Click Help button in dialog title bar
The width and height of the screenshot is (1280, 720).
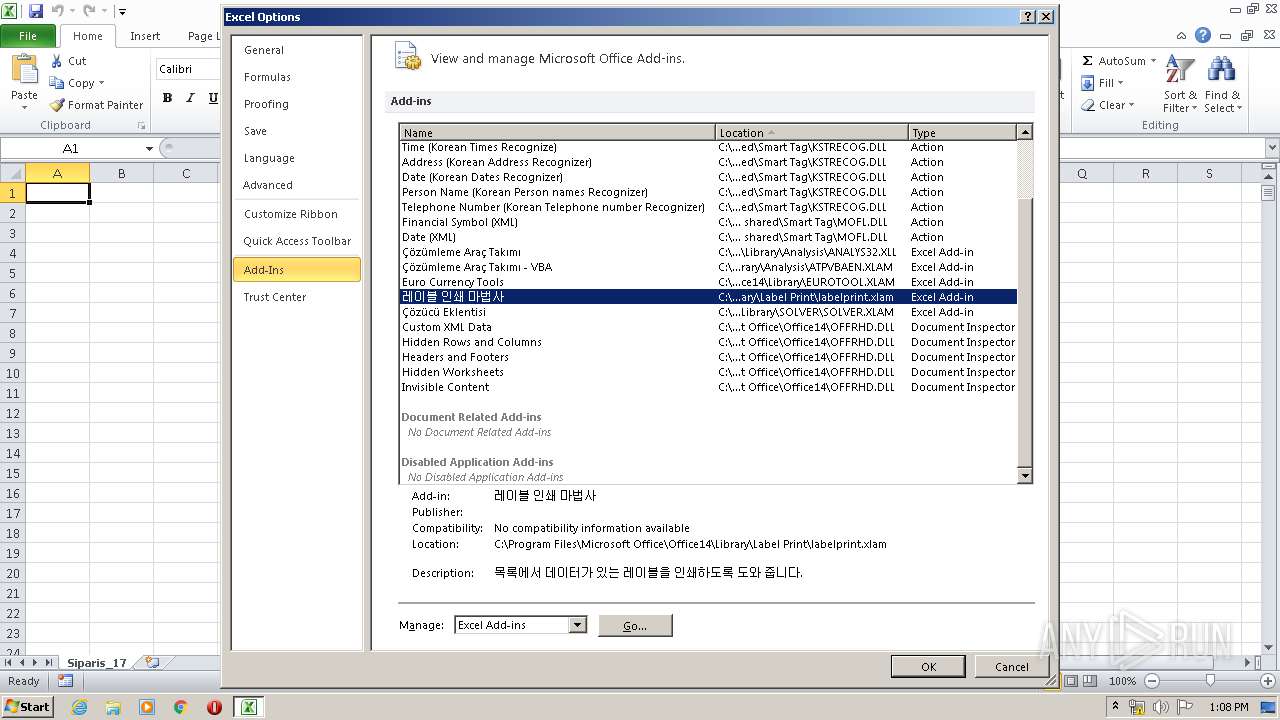pyautogui.click(x=1027, y=17)
